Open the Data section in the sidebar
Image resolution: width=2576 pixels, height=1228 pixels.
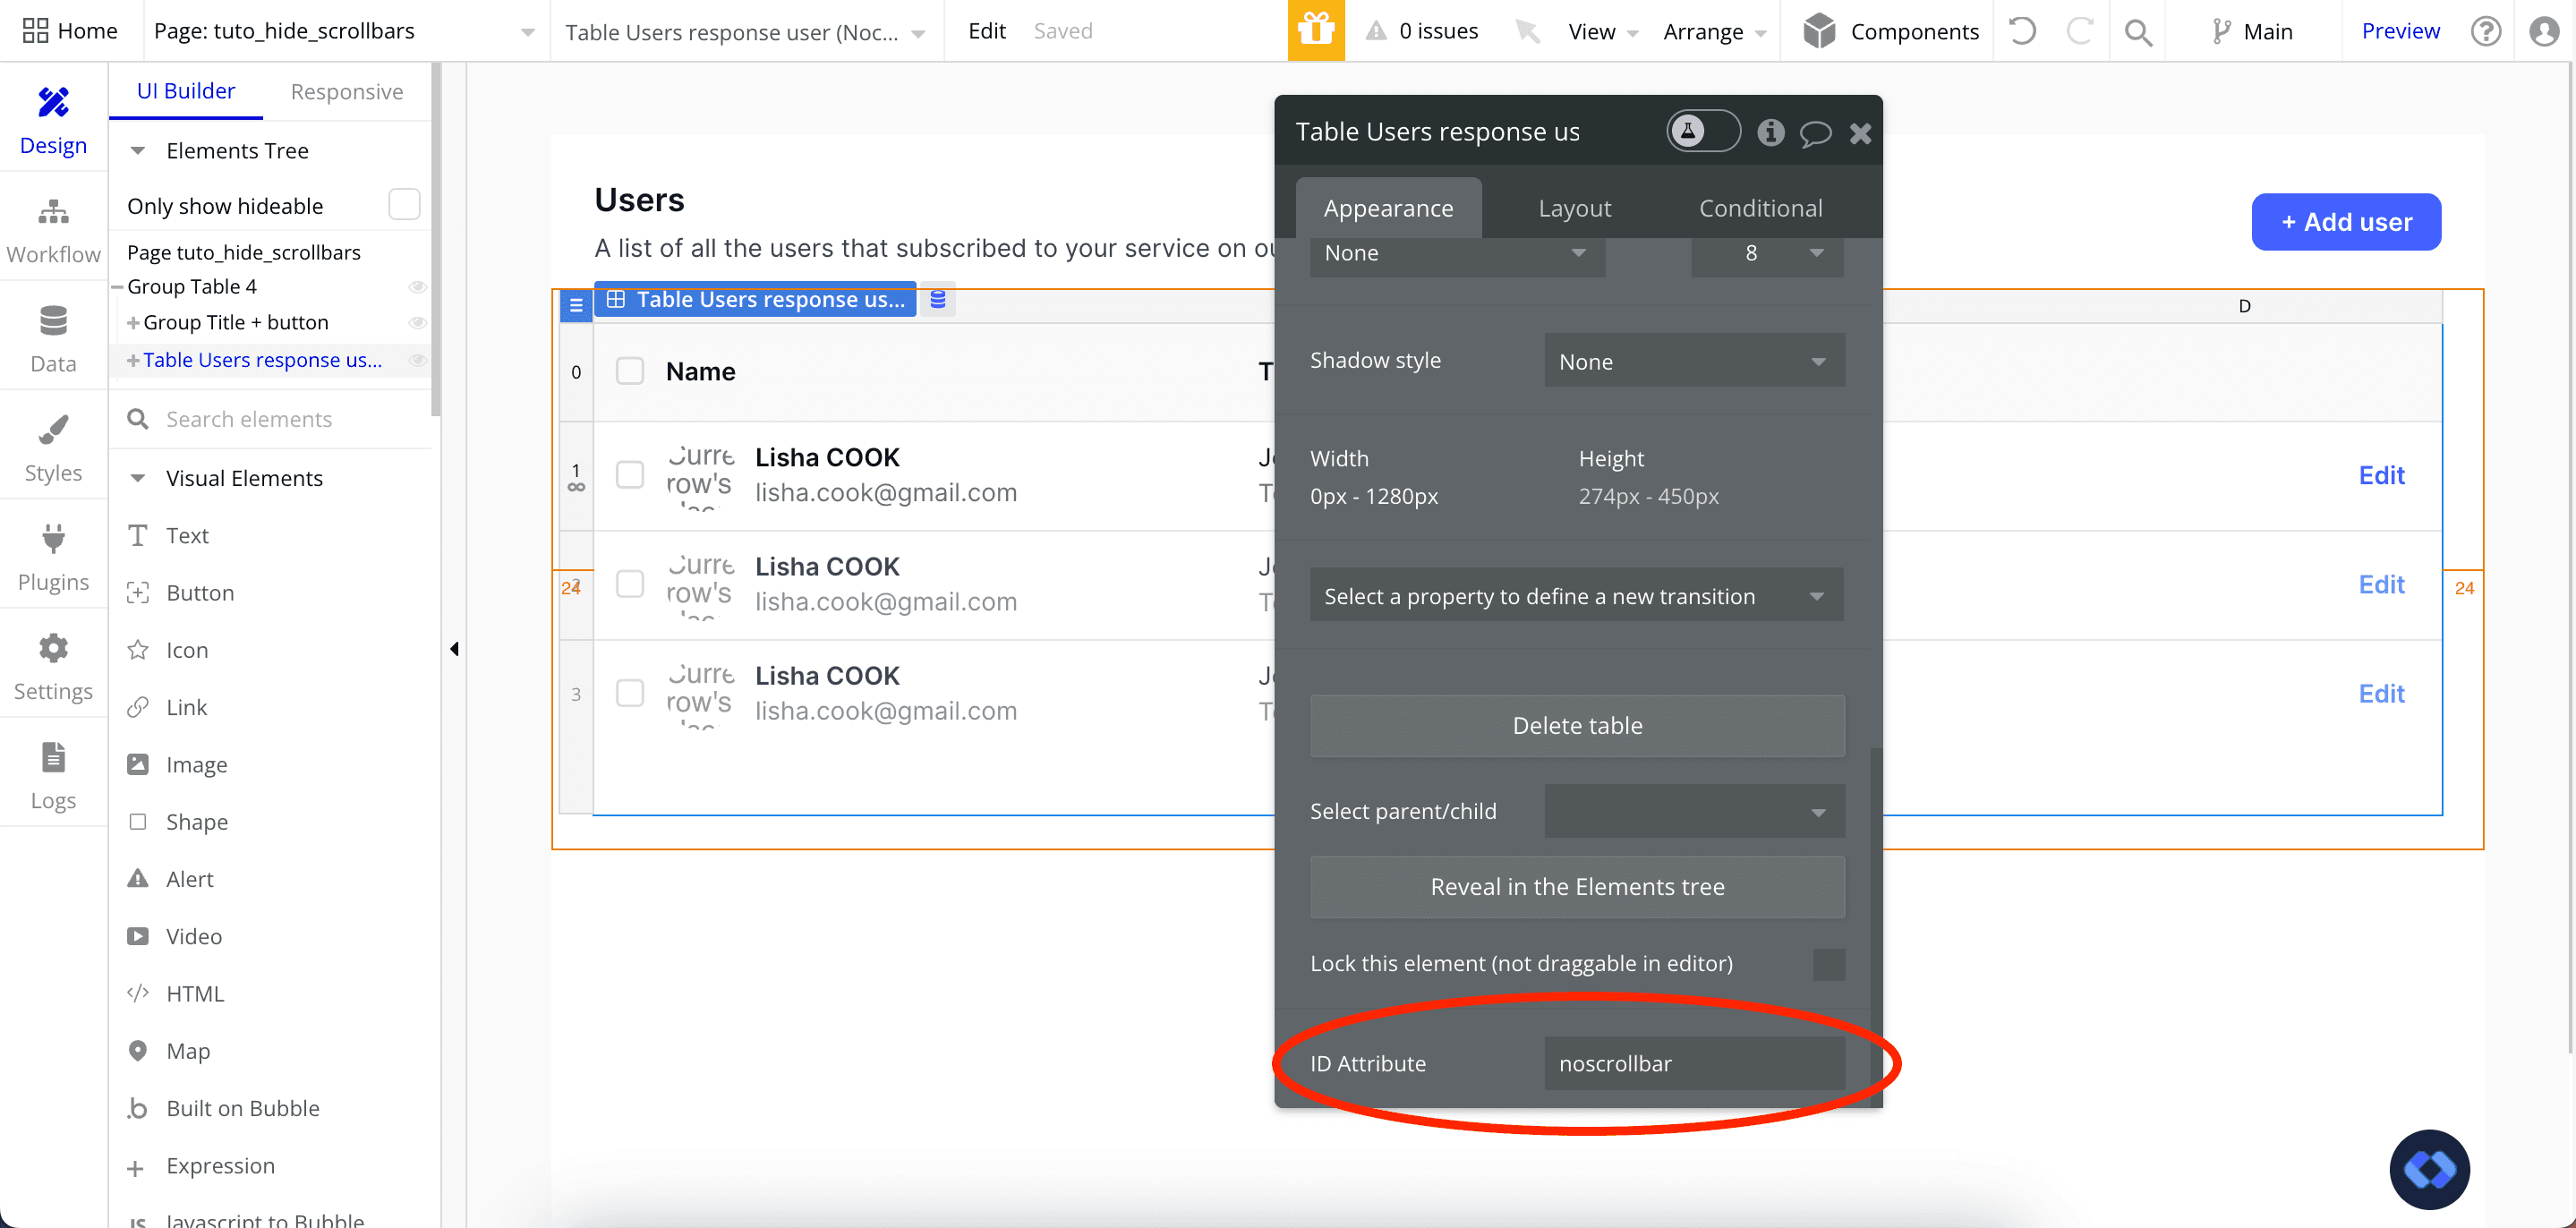(x=53, y=339)
